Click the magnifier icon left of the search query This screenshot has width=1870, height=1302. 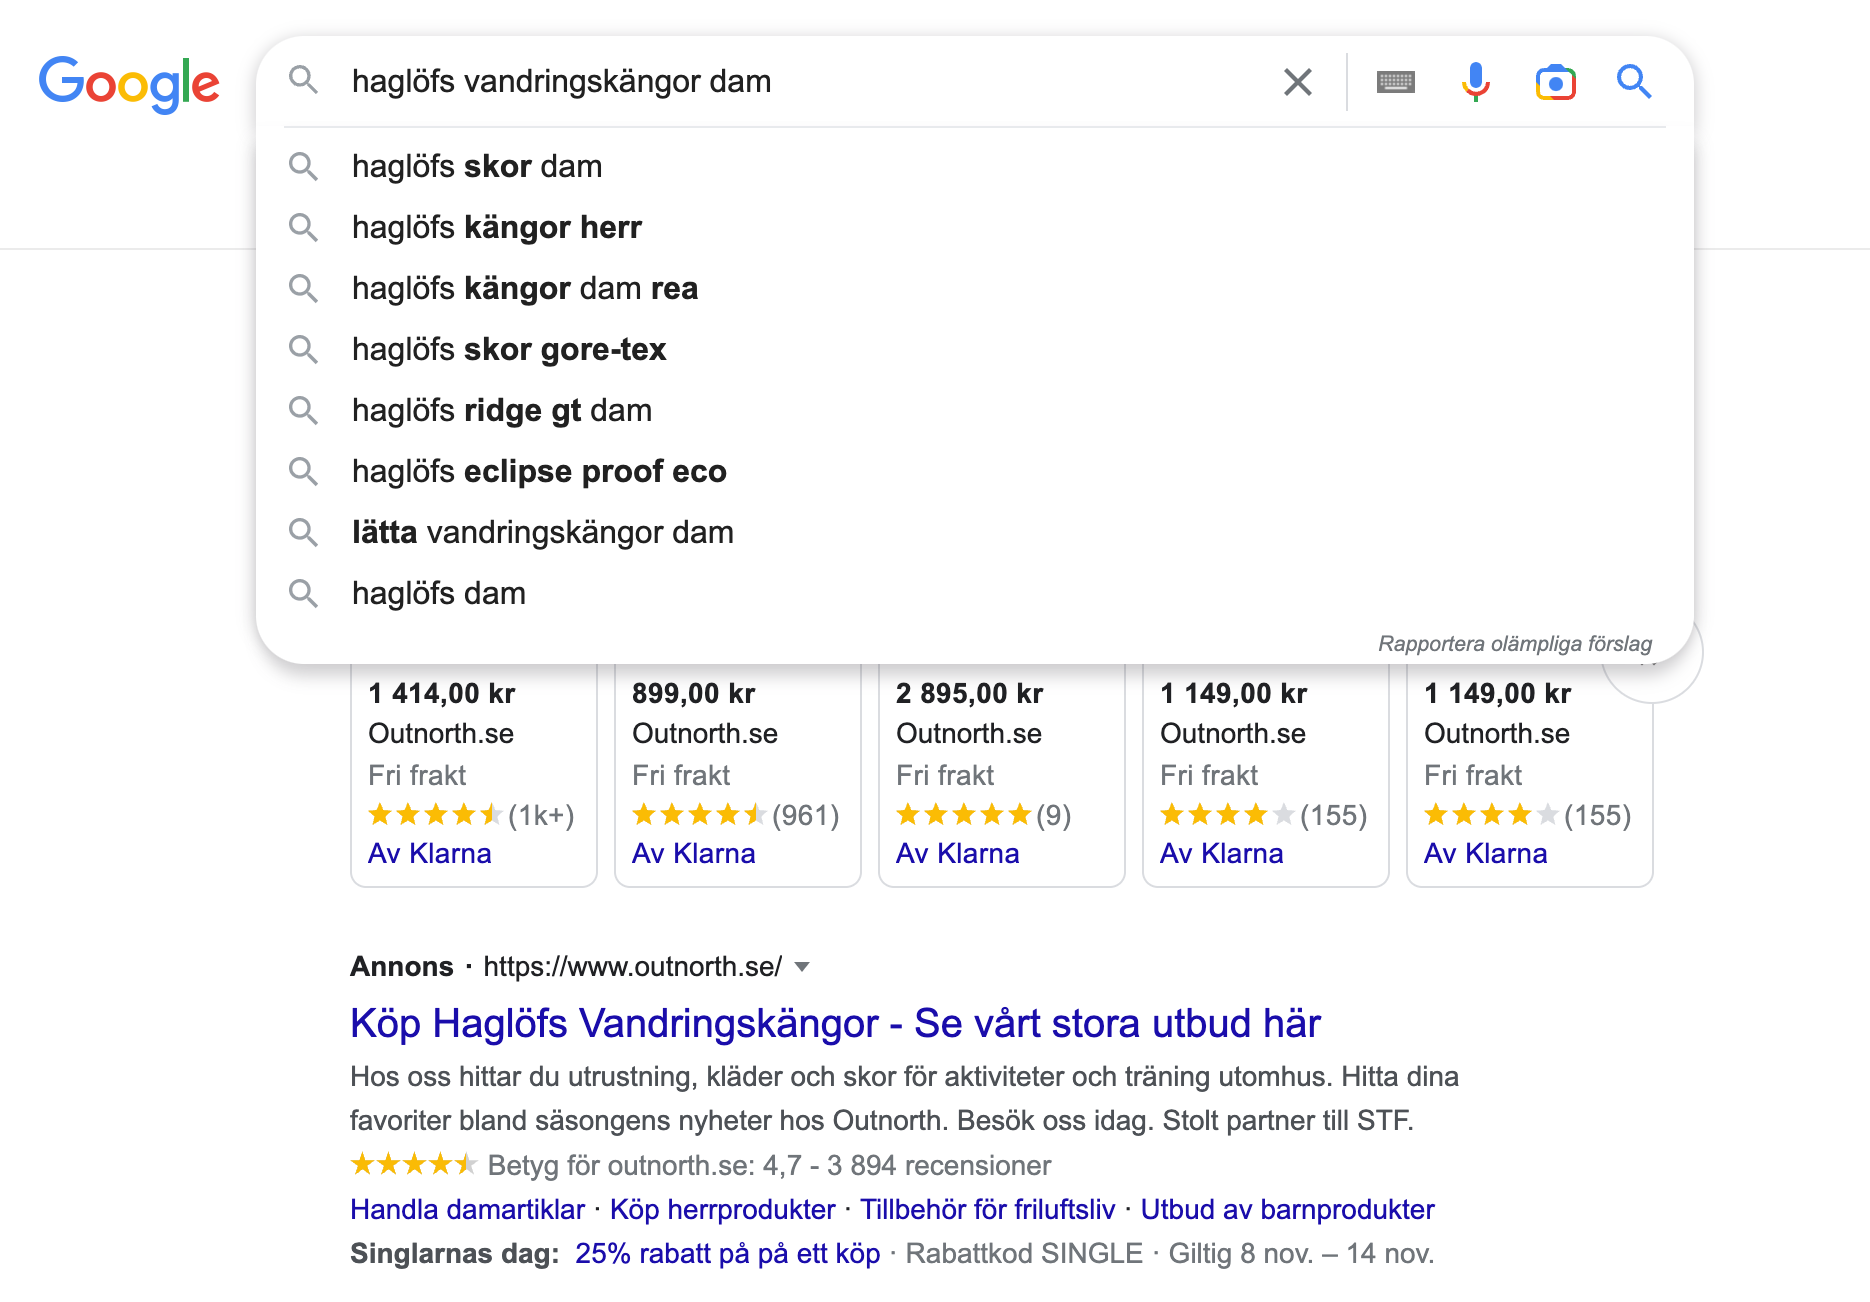click(x=303, y=80)
